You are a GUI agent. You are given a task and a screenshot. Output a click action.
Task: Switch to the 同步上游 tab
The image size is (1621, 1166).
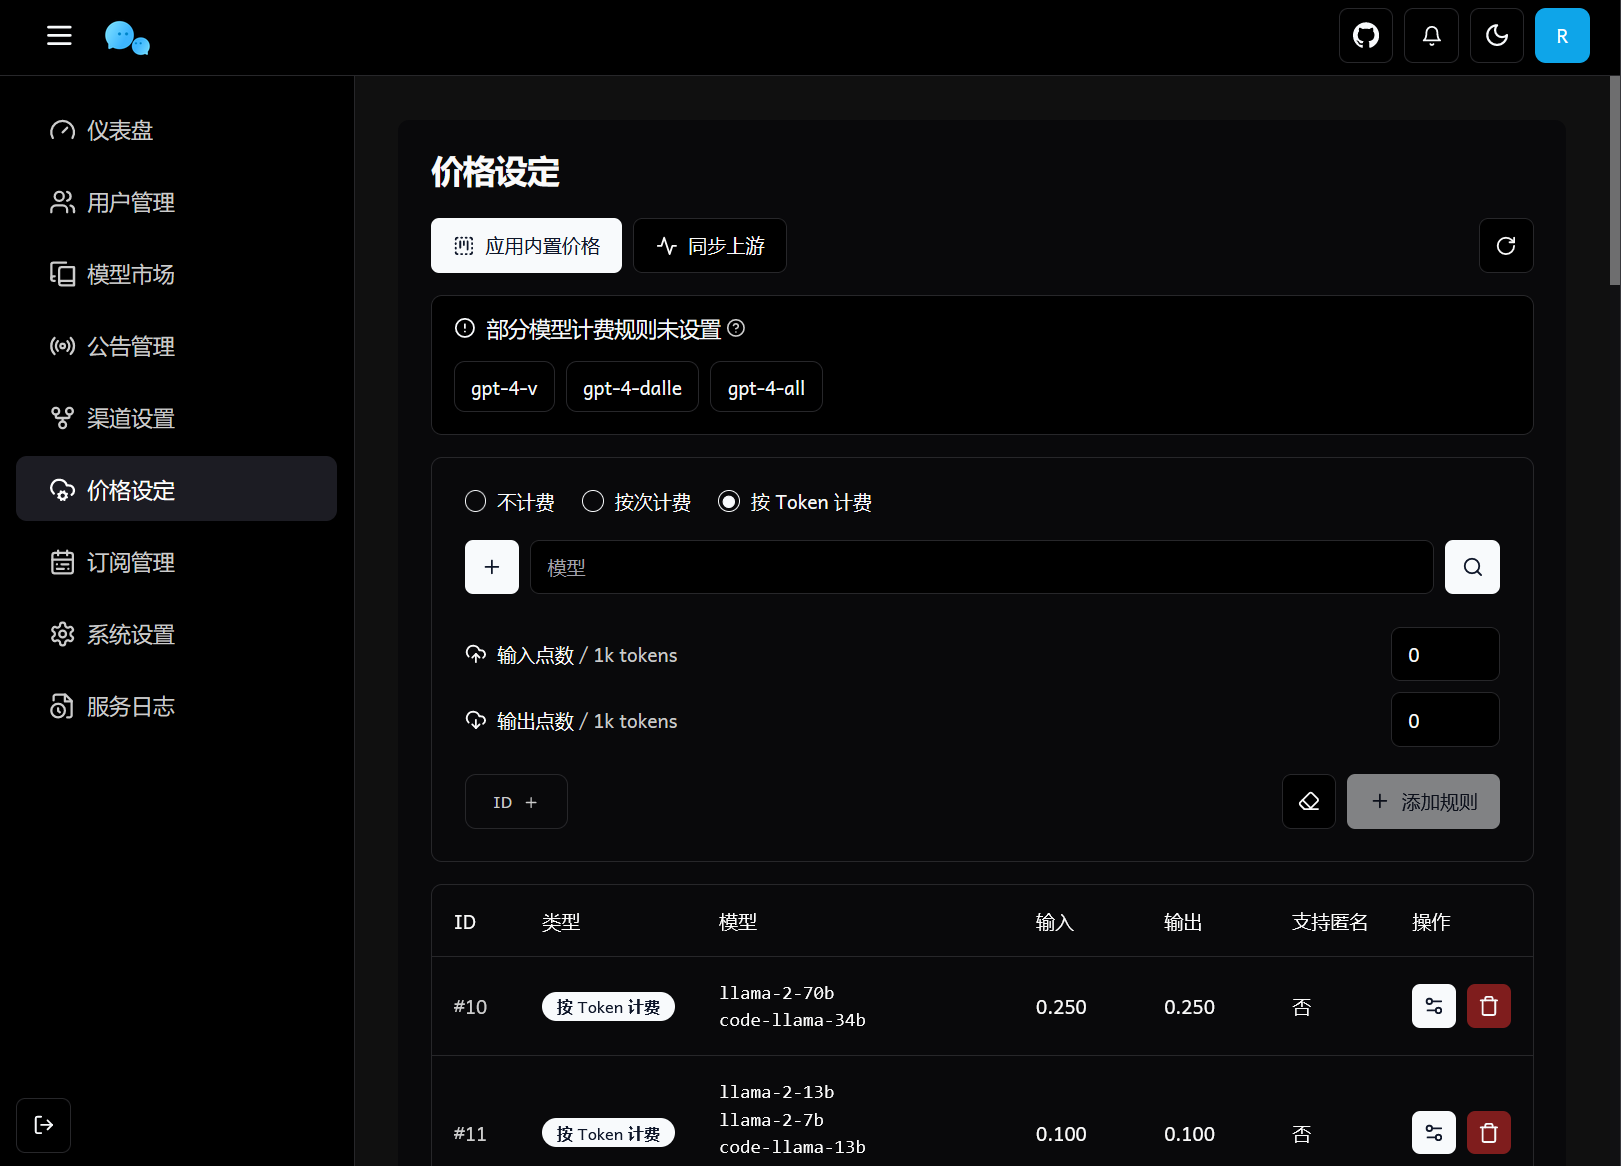coord(709,245)
